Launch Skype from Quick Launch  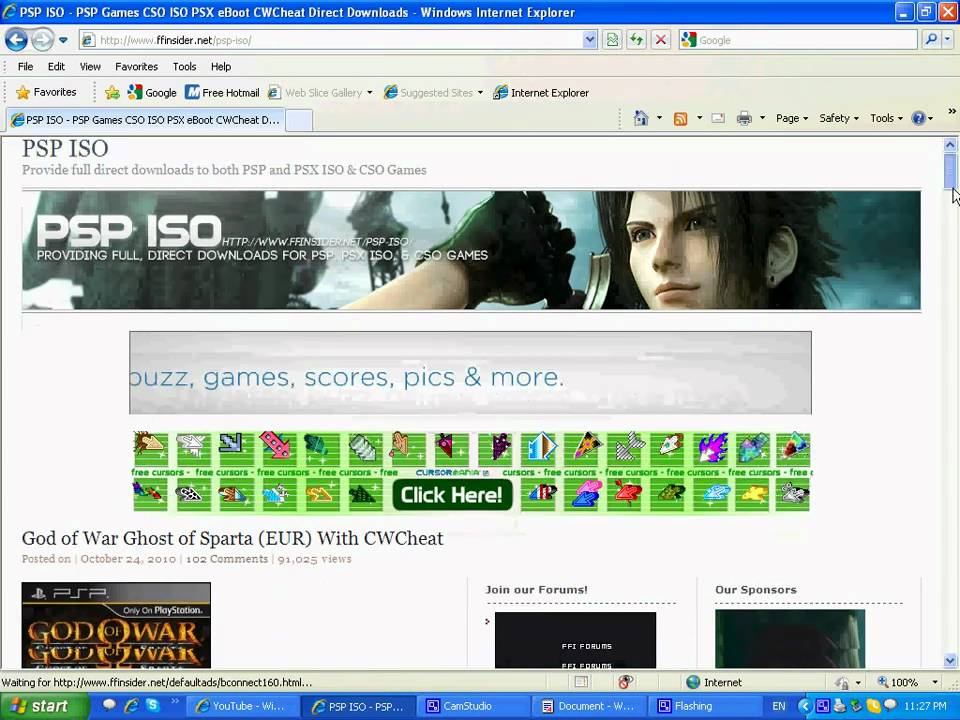point(152,705)
